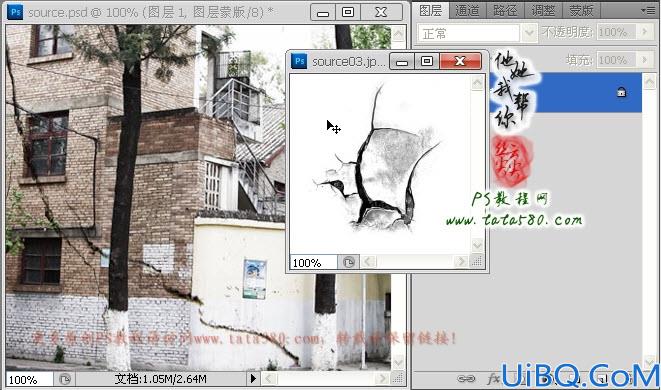Switch to the 通道 tab
The image size is (661, 390).
coord(467,11)
